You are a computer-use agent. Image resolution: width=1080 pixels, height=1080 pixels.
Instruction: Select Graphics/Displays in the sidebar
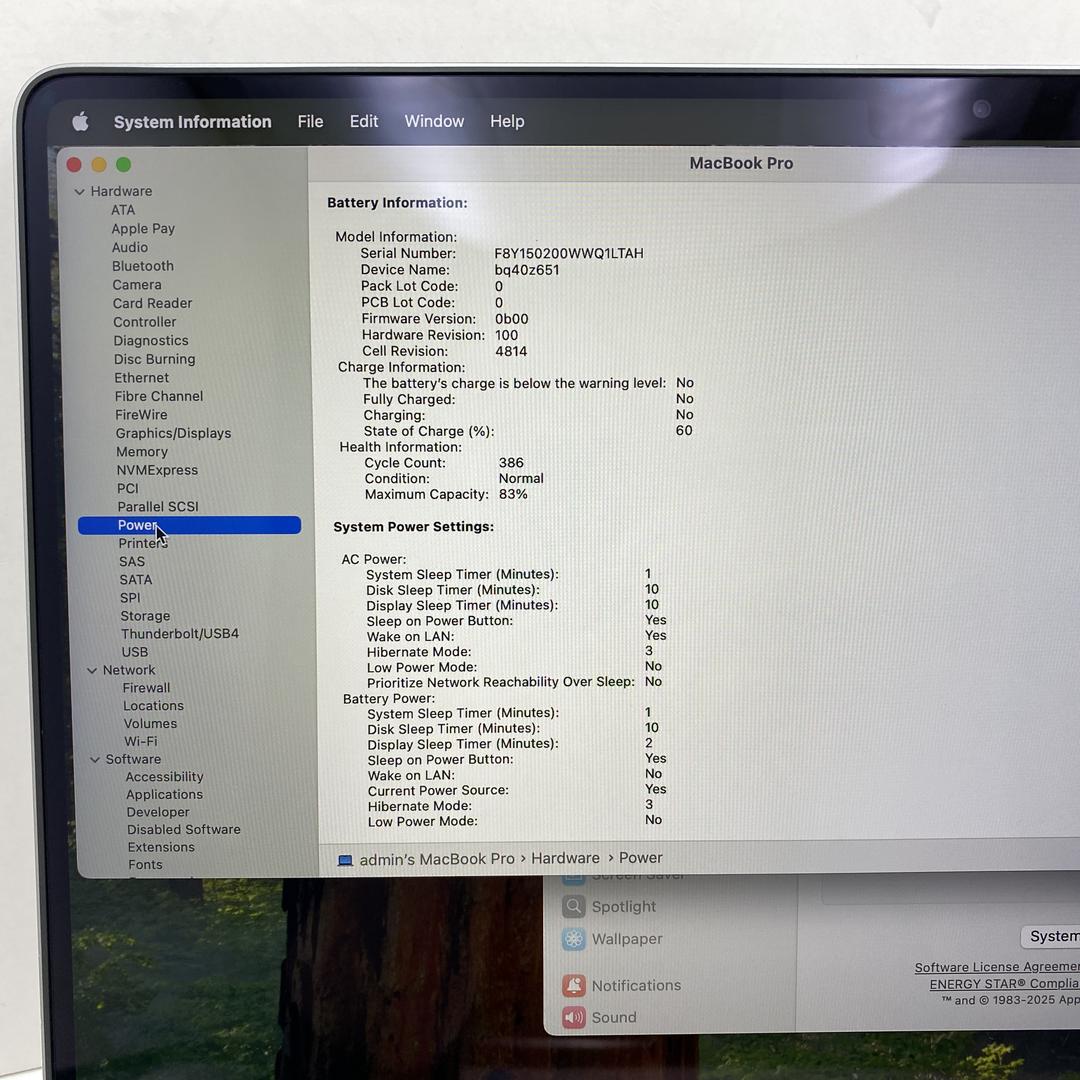pos(174,433)
